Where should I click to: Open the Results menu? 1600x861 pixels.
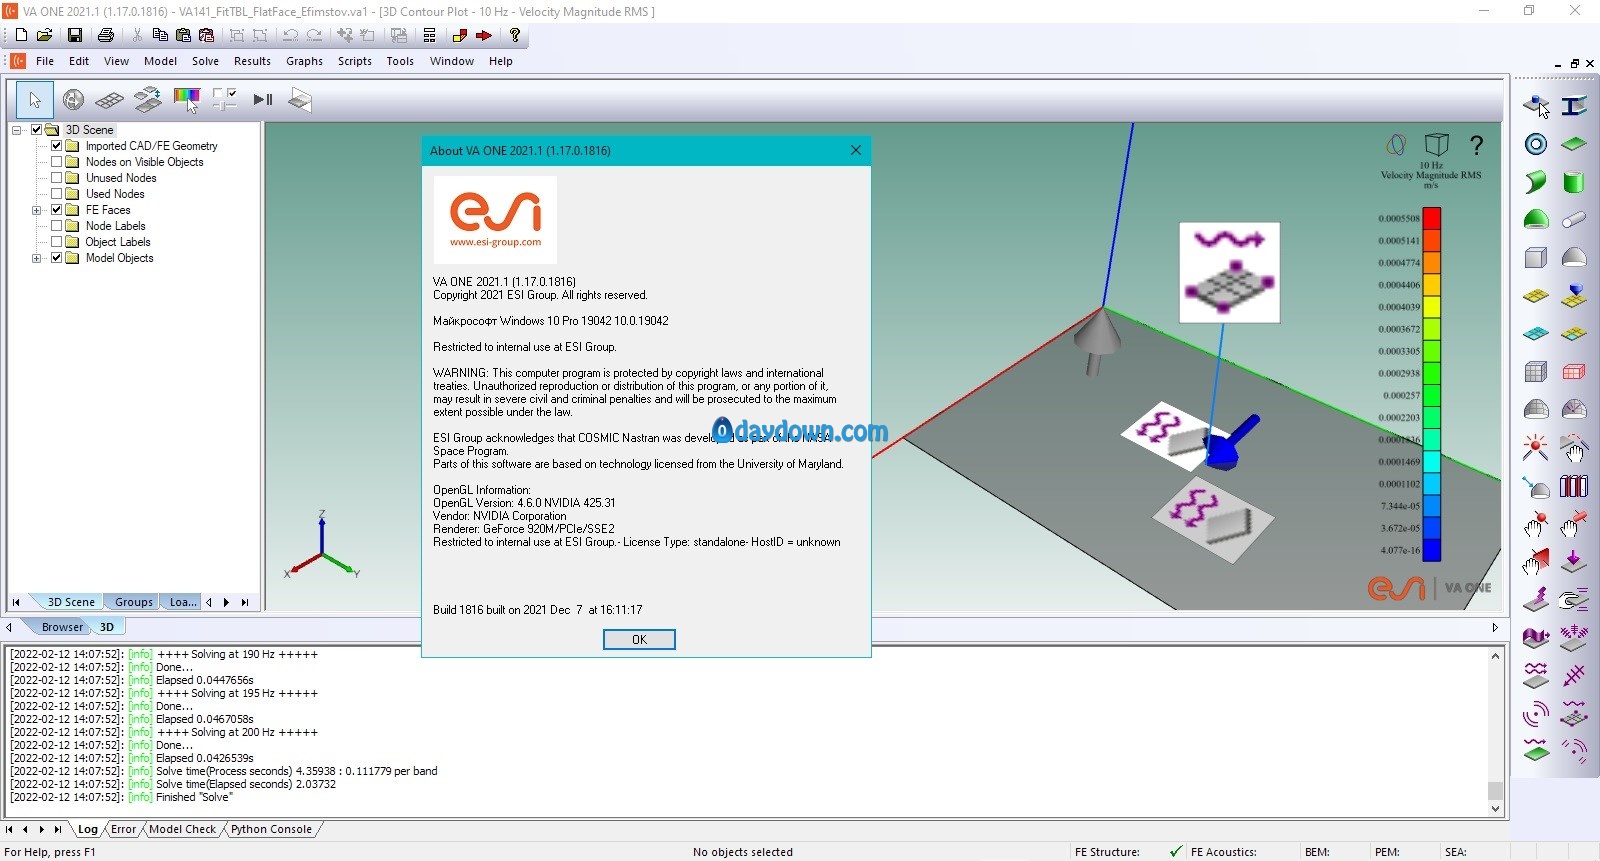click(252, 61)
